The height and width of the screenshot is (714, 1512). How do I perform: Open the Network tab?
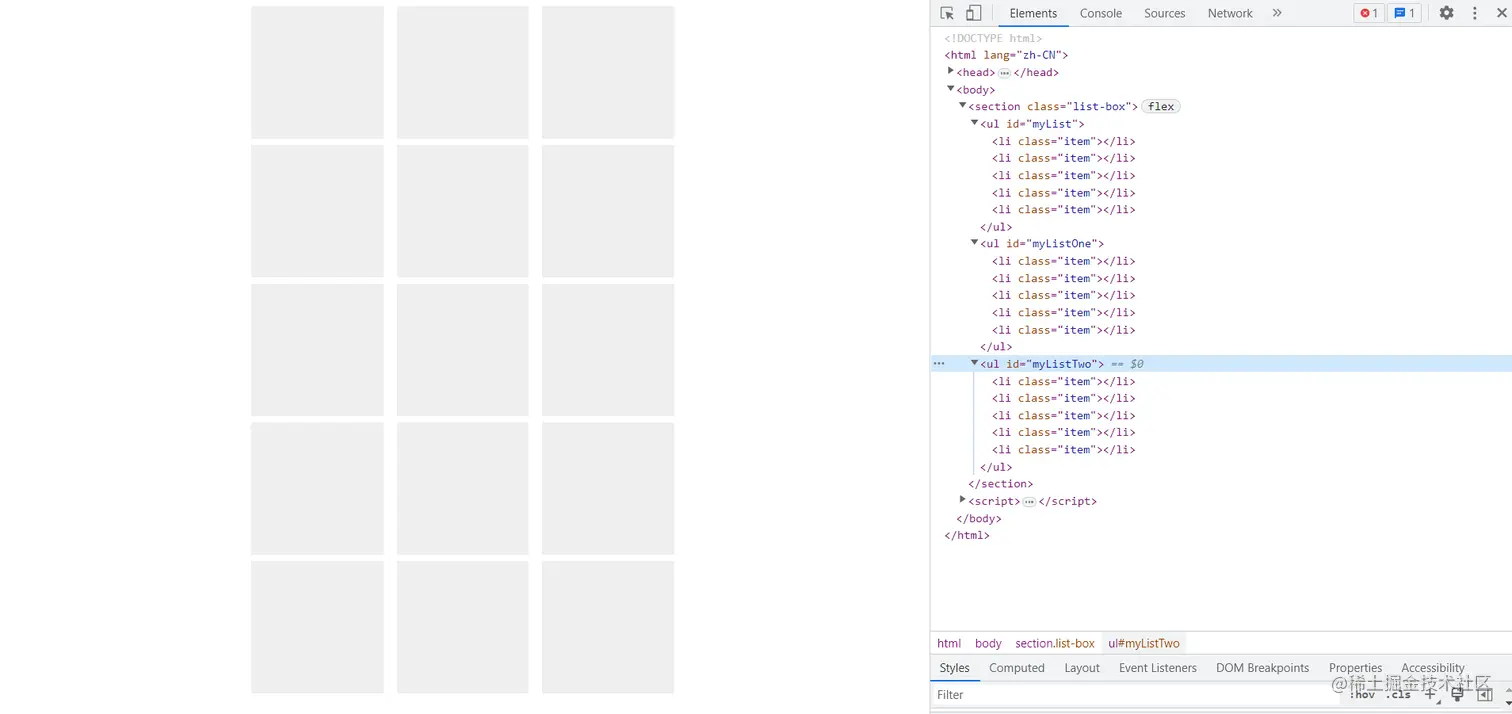click(1230, 13)
